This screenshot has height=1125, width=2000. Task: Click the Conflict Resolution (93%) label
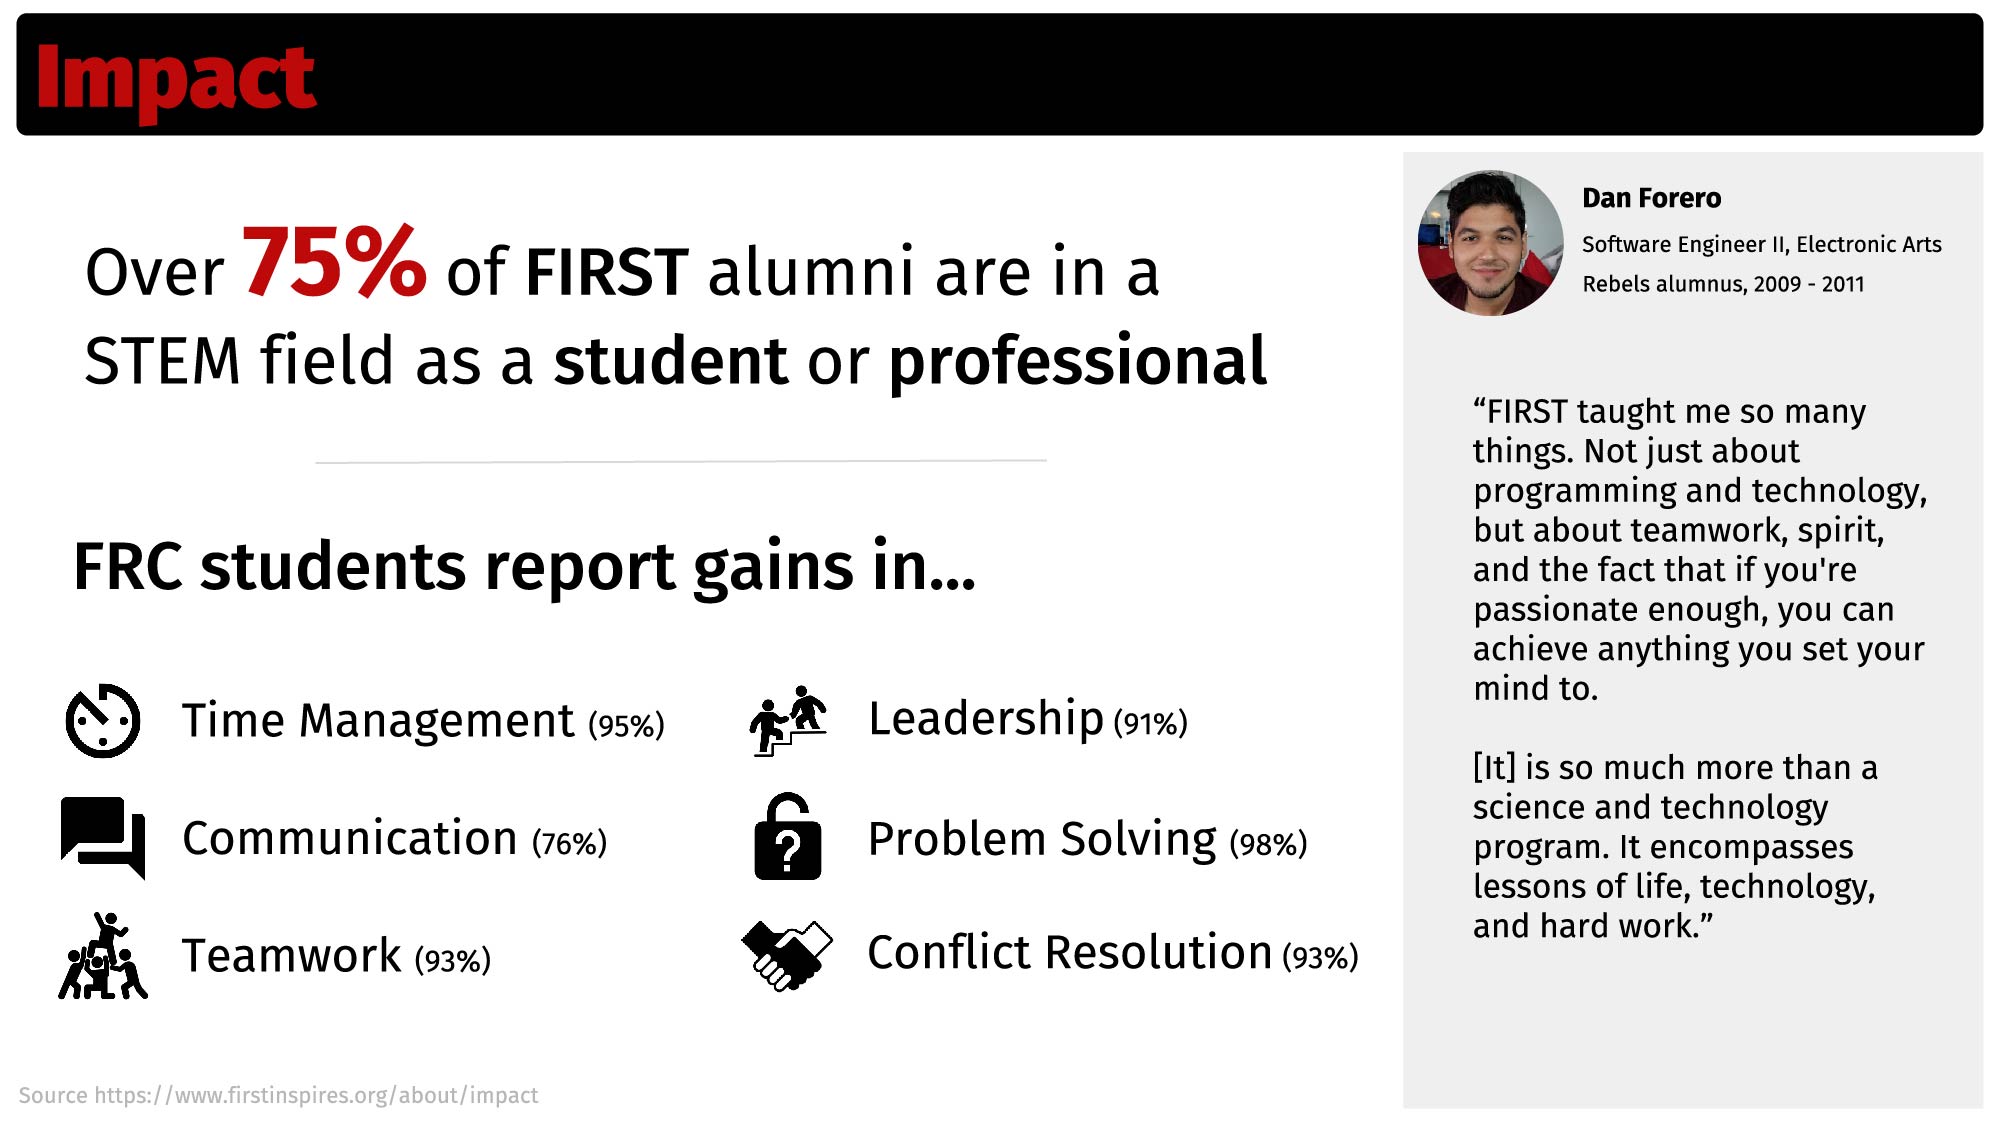pos(1112,953)
